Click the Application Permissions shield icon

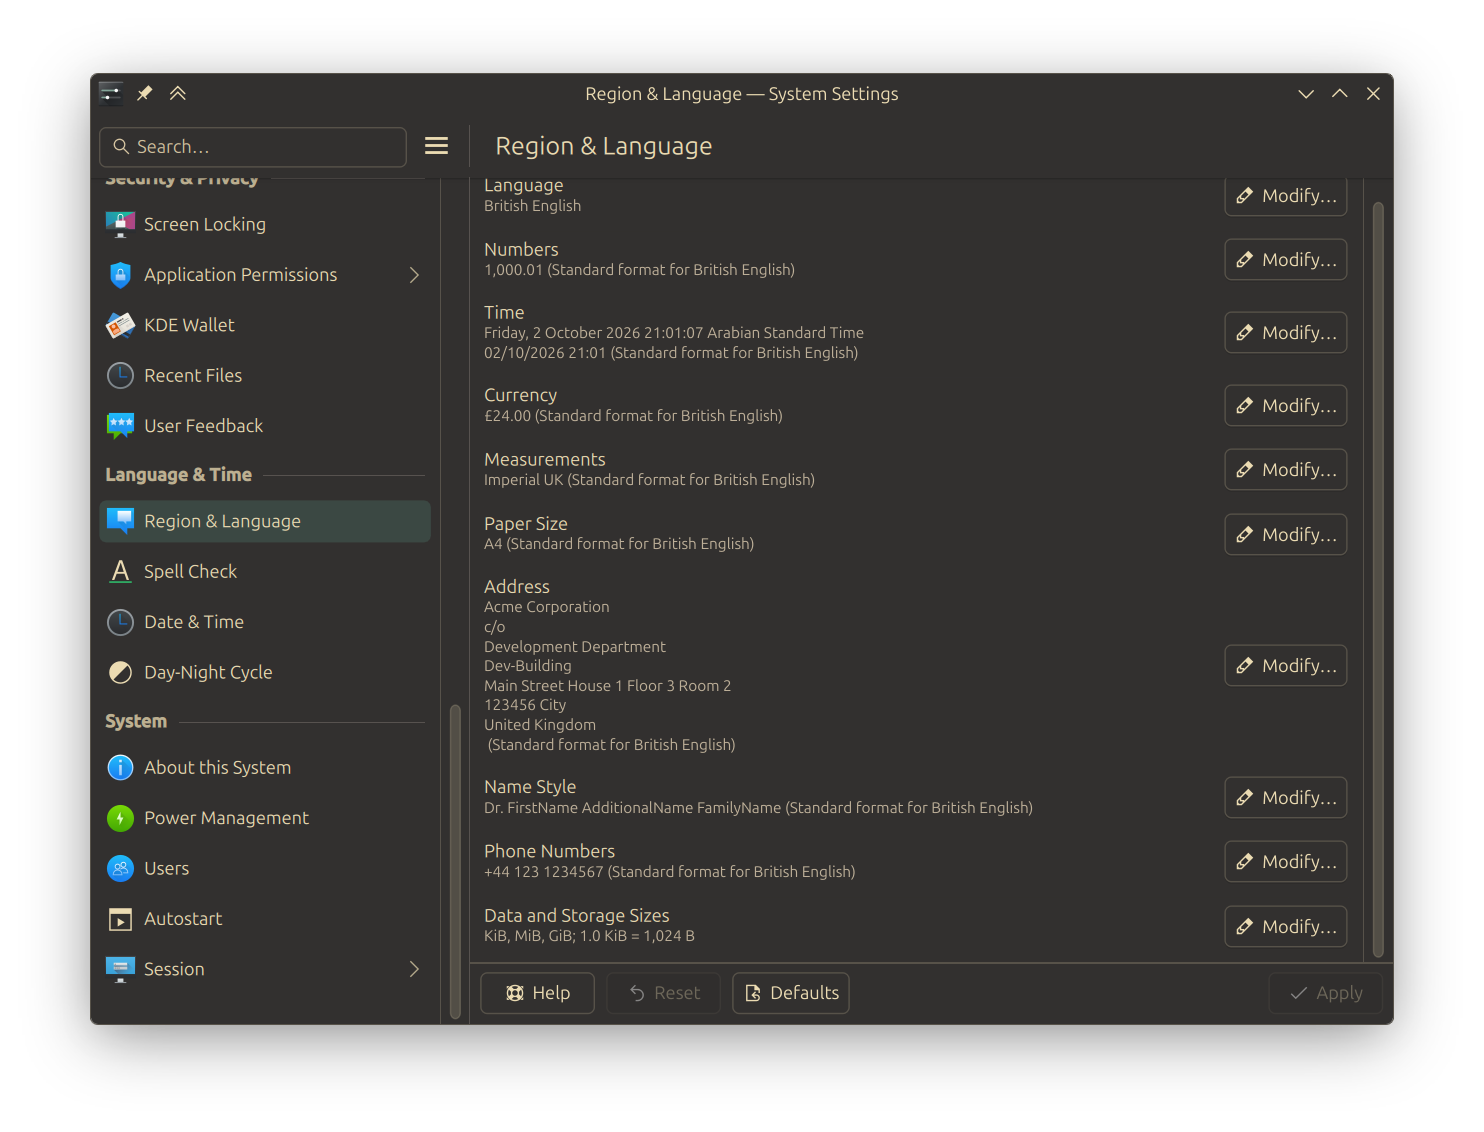point(120,275)
